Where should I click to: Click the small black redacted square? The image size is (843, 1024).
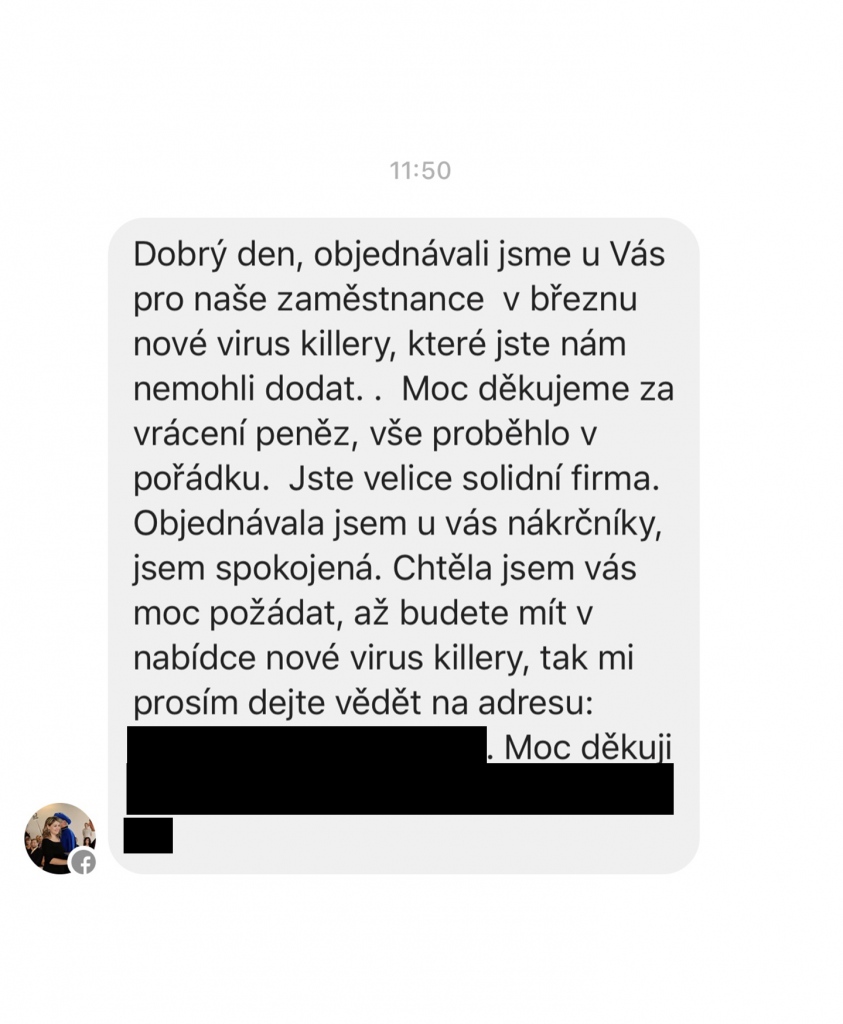click(x=148, y=835)
